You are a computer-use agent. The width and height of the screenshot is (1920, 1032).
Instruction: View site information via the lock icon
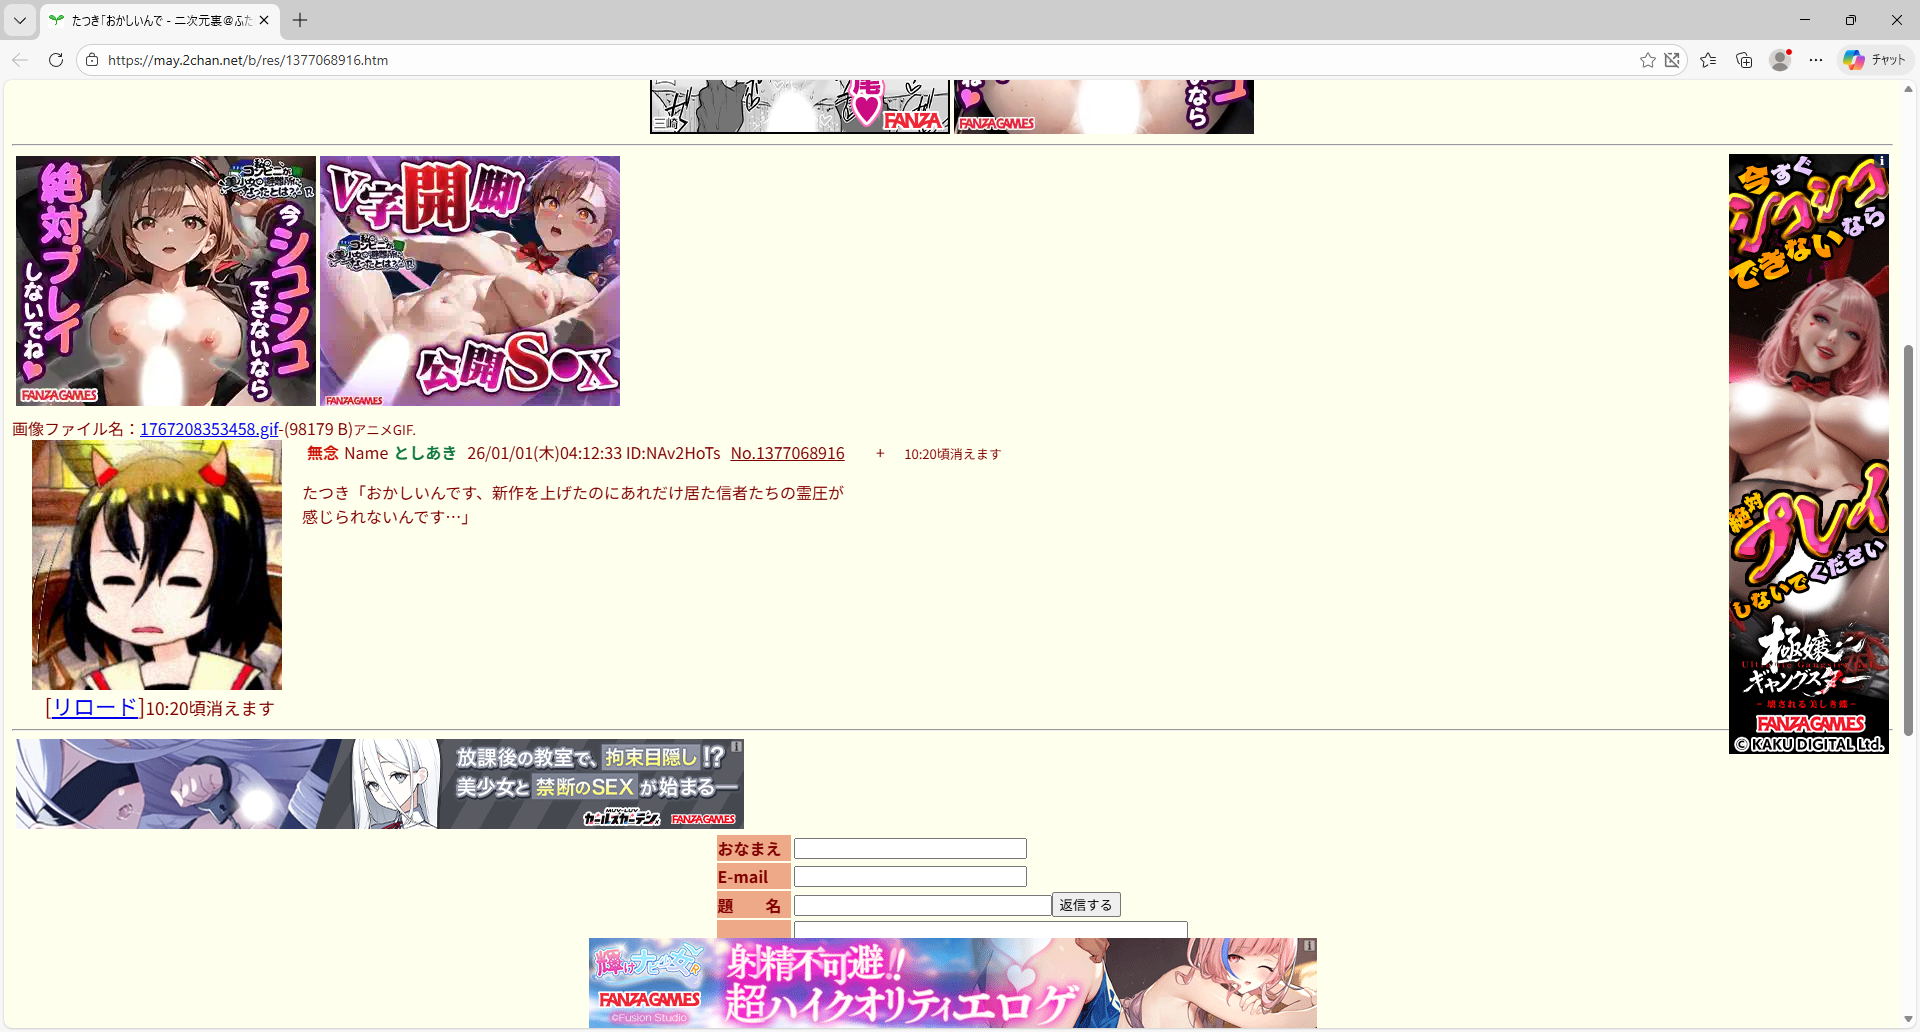(92, 60)
